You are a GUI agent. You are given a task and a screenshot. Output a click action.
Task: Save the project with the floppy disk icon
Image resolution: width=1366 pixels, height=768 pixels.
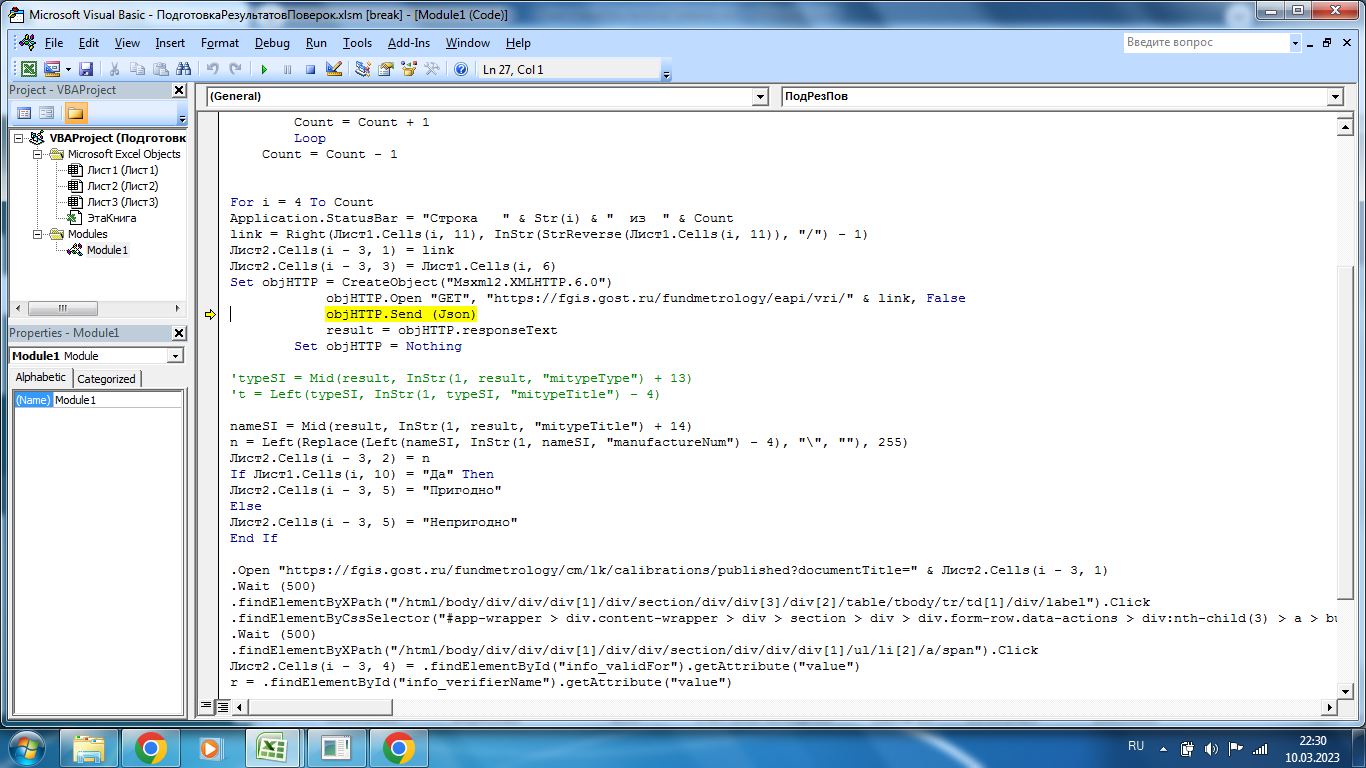[86, 69]
